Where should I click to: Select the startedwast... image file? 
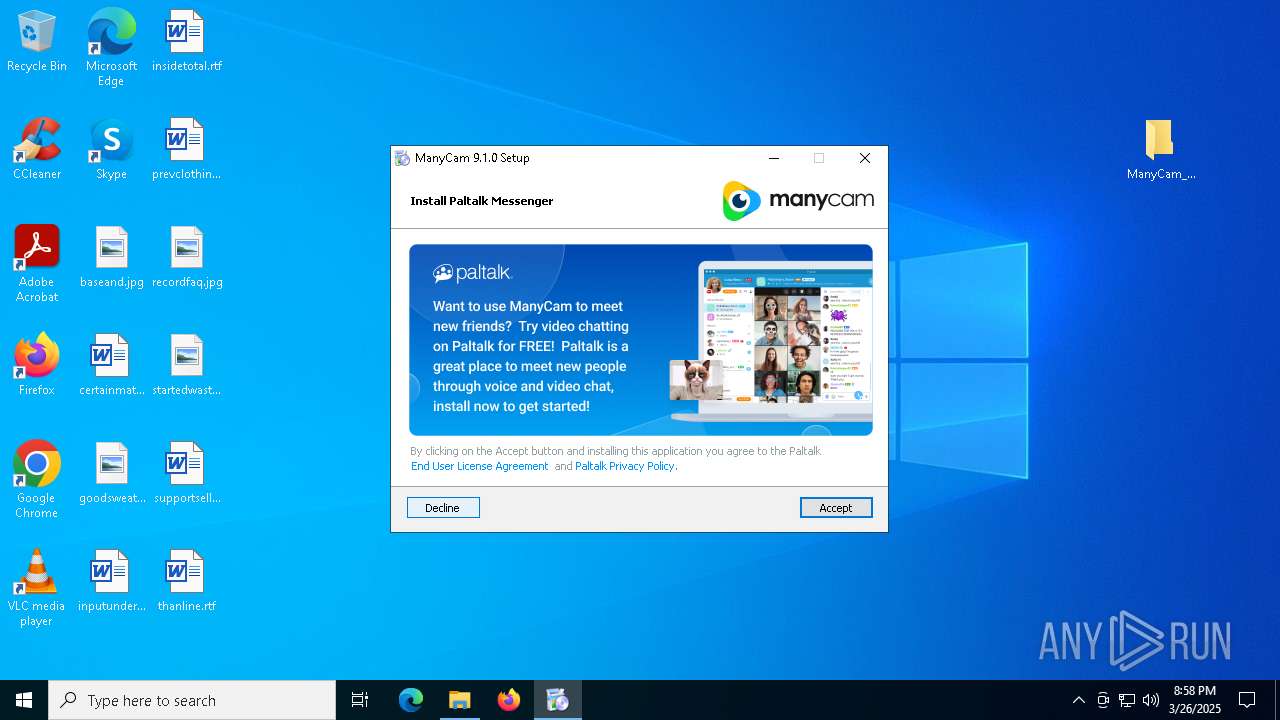coord(187,366)
